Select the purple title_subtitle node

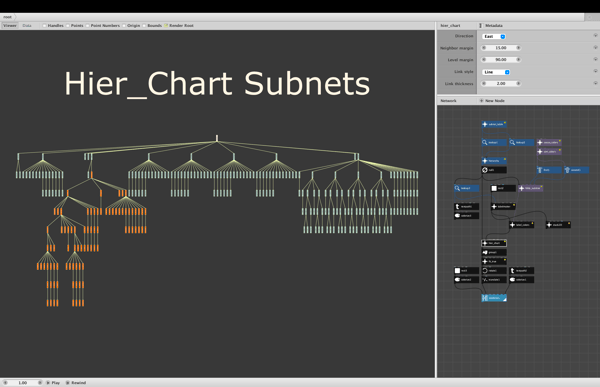coord(531,188)
